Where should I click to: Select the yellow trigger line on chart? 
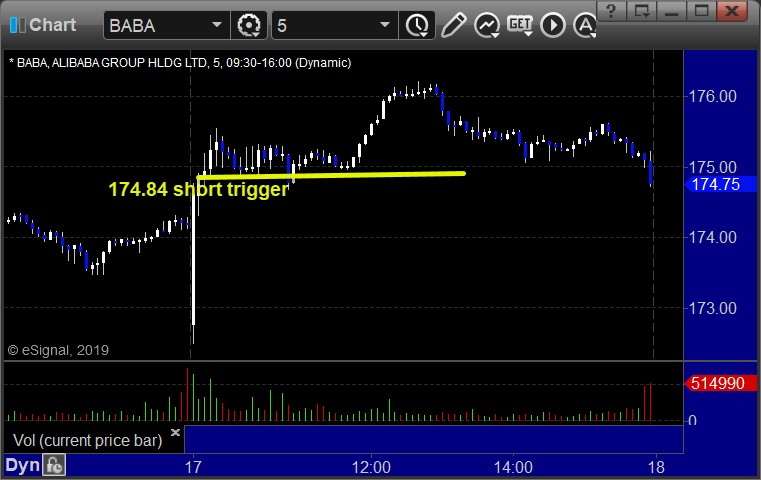point(331,175)
